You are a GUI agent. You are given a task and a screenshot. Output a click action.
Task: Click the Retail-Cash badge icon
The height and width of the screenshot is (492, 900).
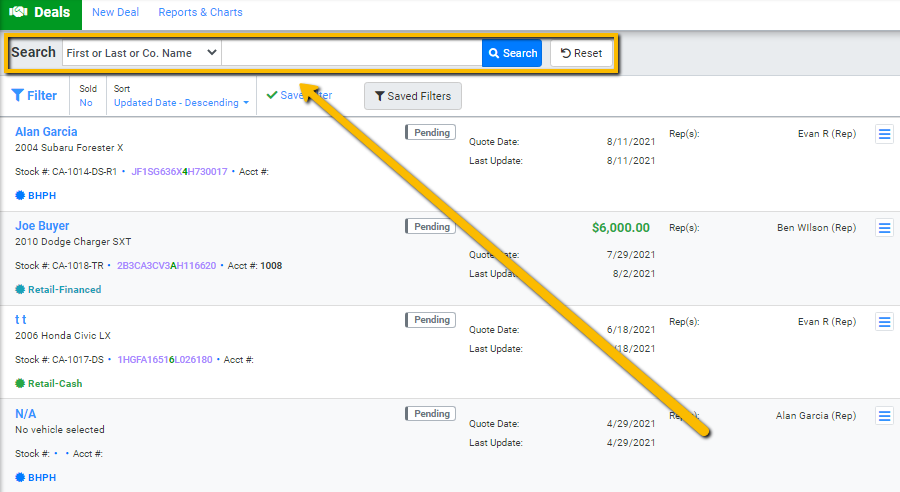pyautogui.click(x=20, y=384)
